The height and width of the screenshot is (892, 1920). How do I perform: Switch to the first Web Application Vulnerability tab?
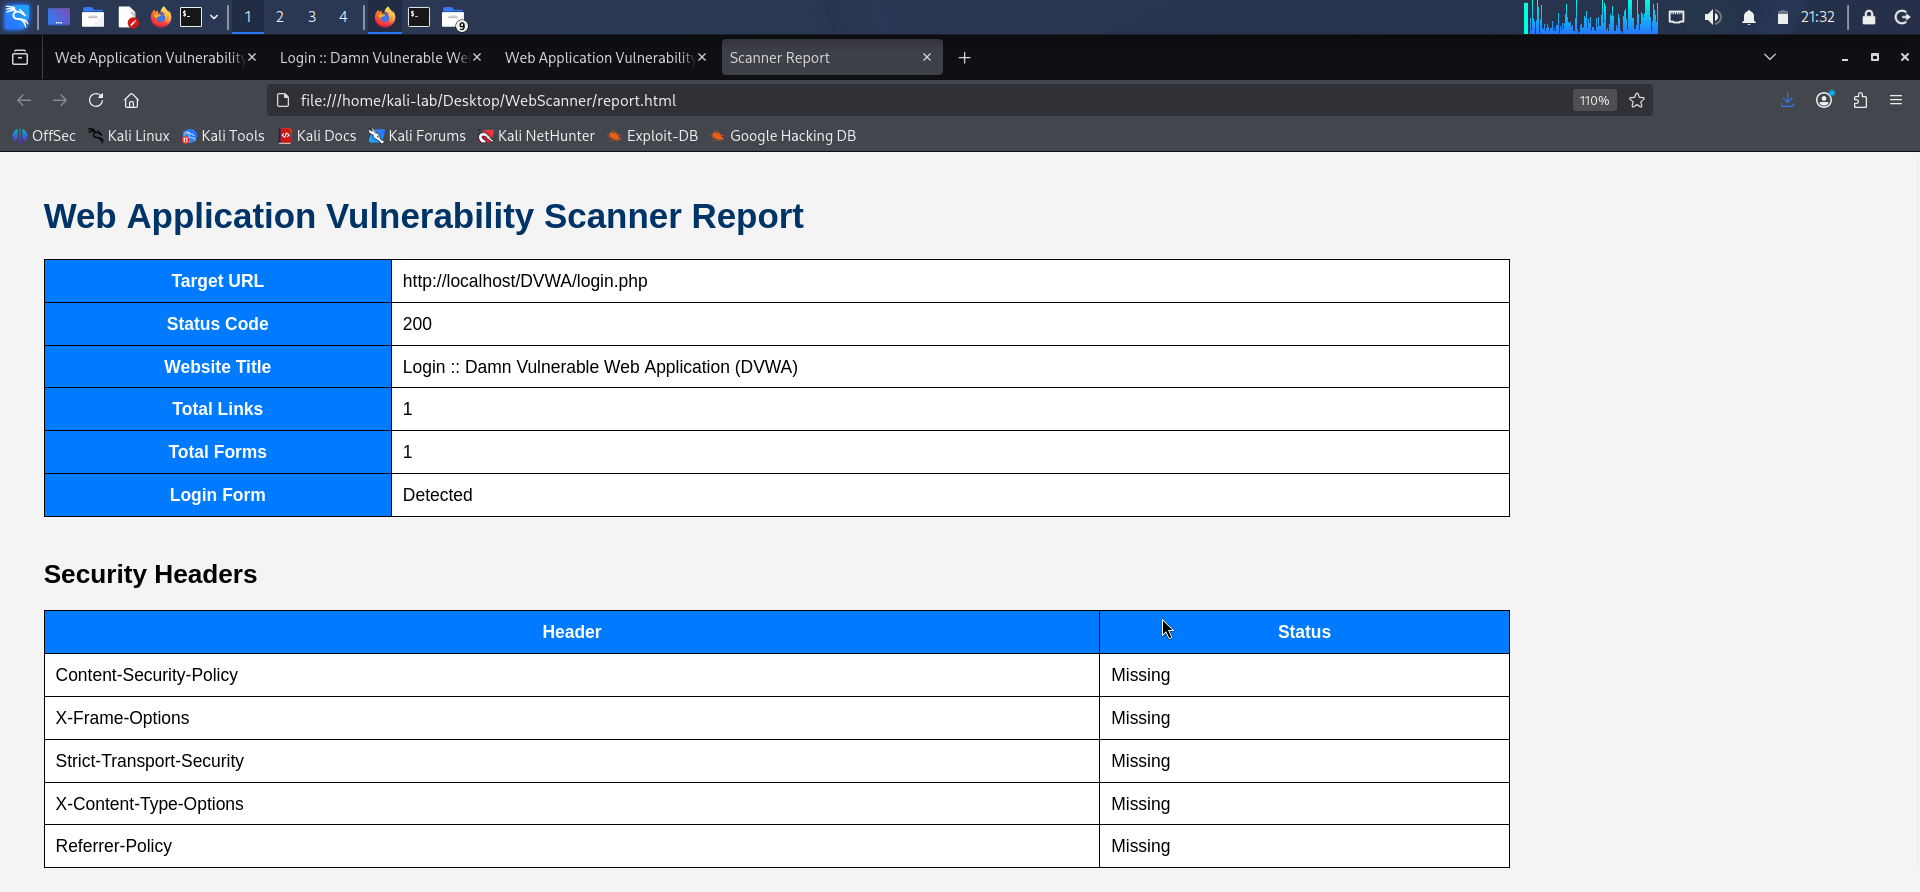(148, 58)
